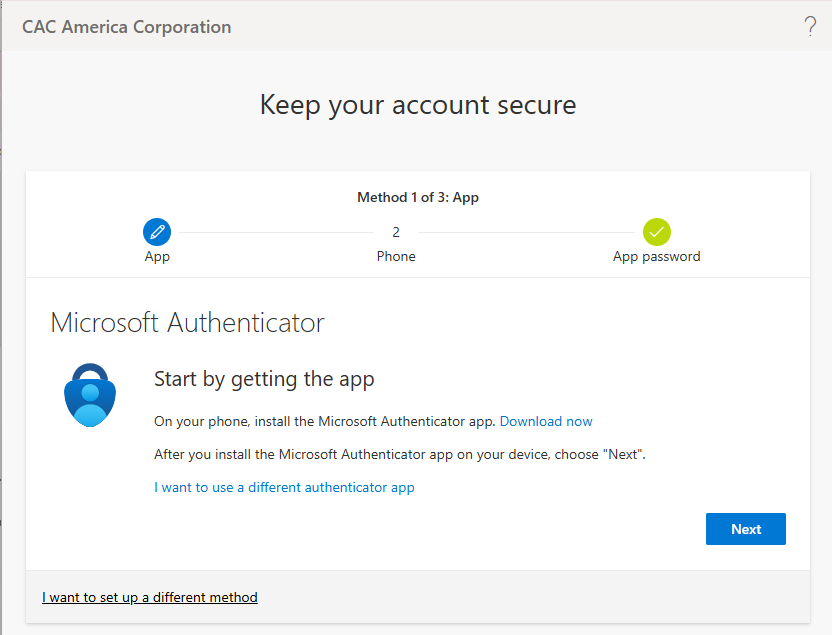Viewport: 832px width, 635px height.
Task: Click the blue pencil App step icon
Action: pos(157,232)
